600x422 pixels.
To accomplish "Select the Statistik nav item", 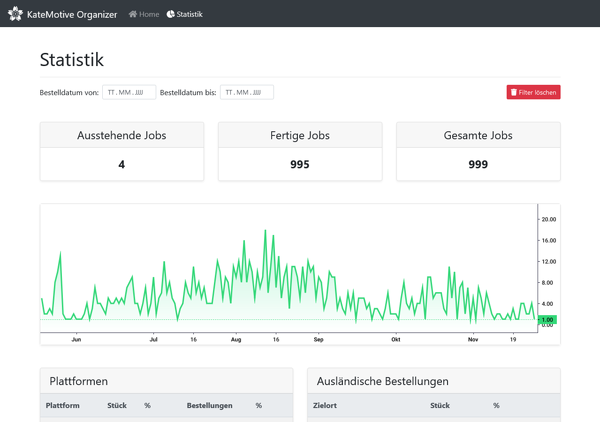I will pos(184,14).
